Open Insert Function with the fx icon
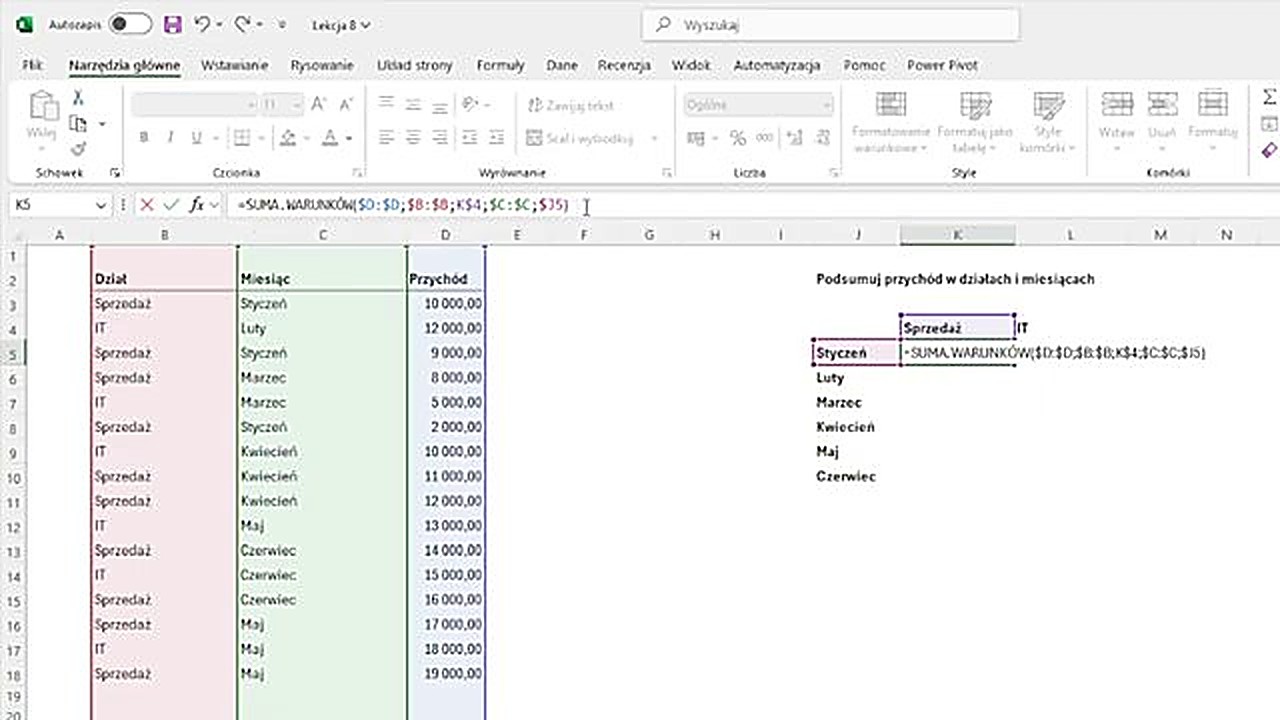Viewport: 1280px width, 720px height. tap(196, 205)
